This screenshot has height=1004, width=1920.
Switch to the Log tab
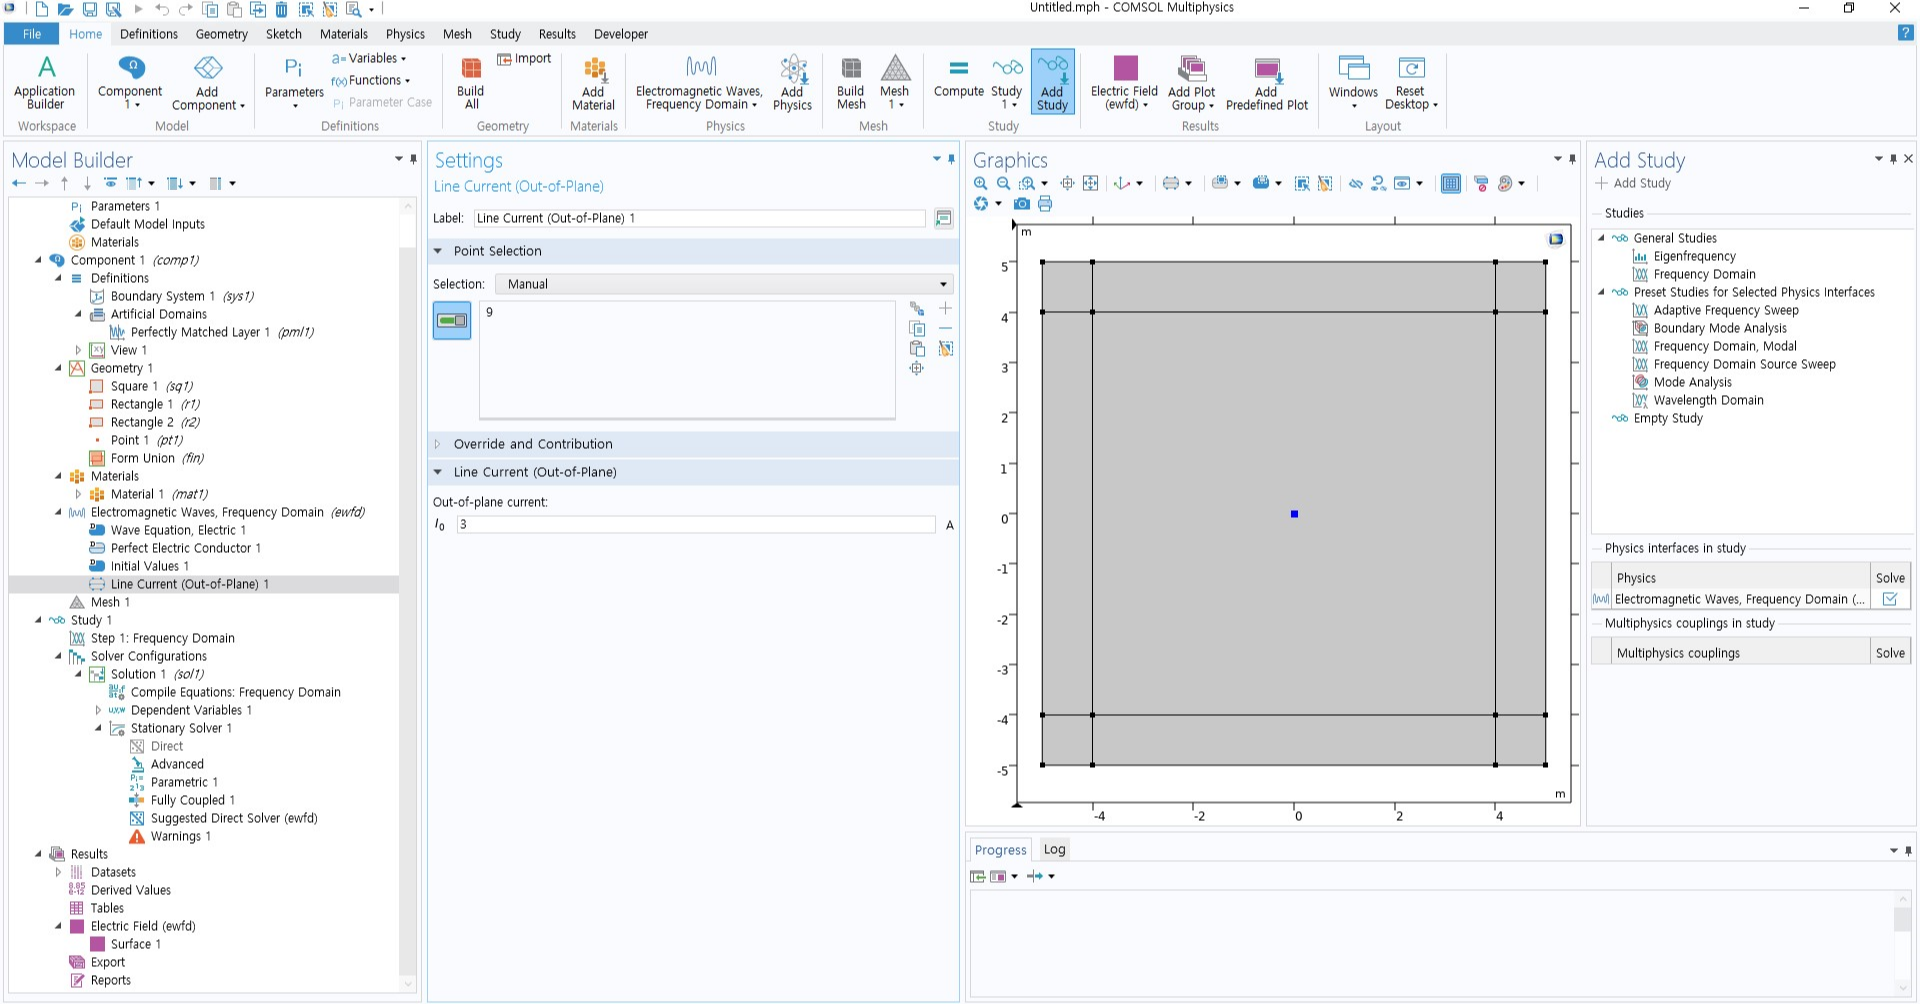1054,849
